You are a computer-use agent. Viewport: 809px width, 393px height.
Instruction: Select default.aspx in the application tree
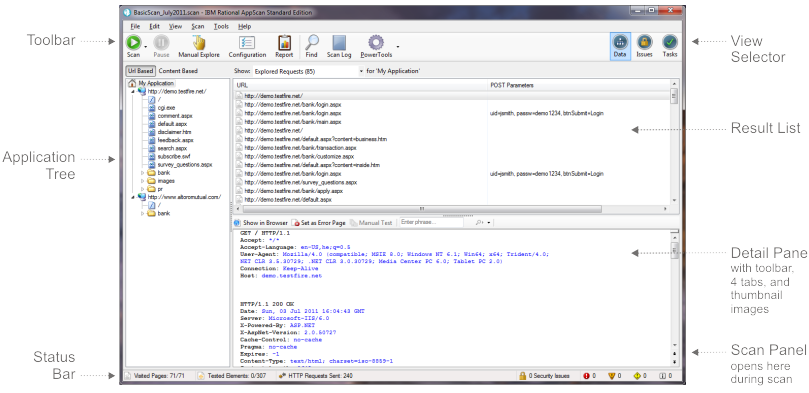click(x=168, y=124)
